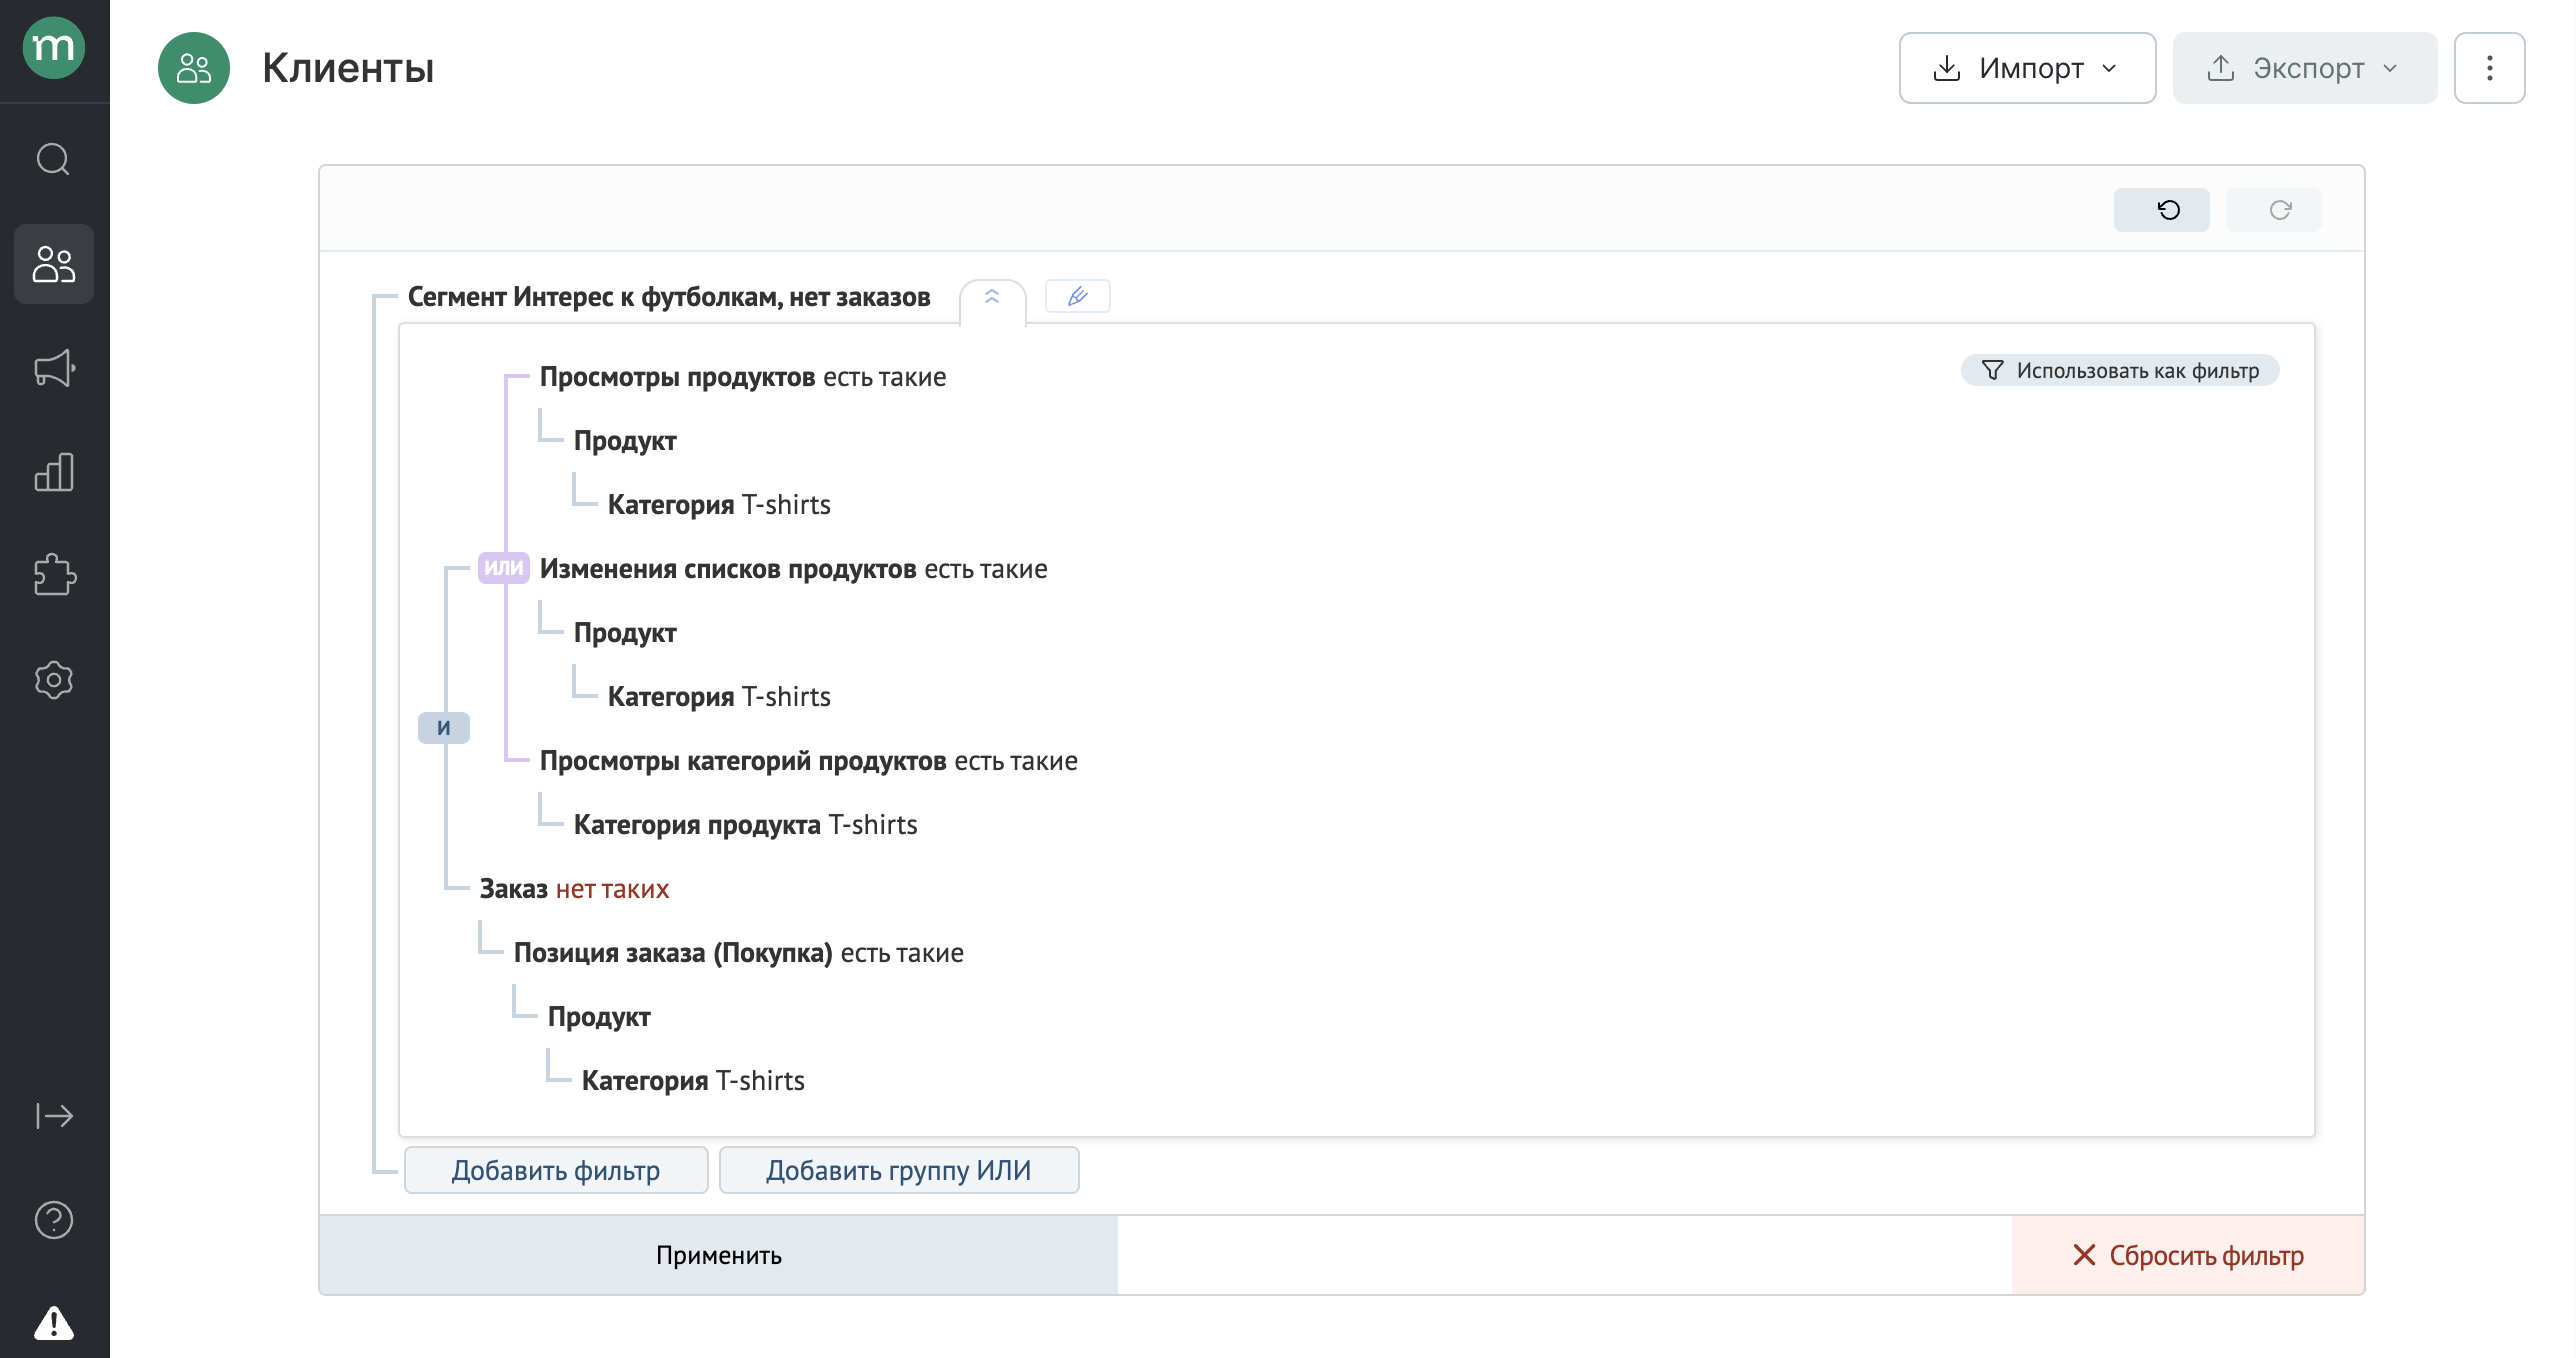Toggle the ИЛИ operator badge

(503, 568)
